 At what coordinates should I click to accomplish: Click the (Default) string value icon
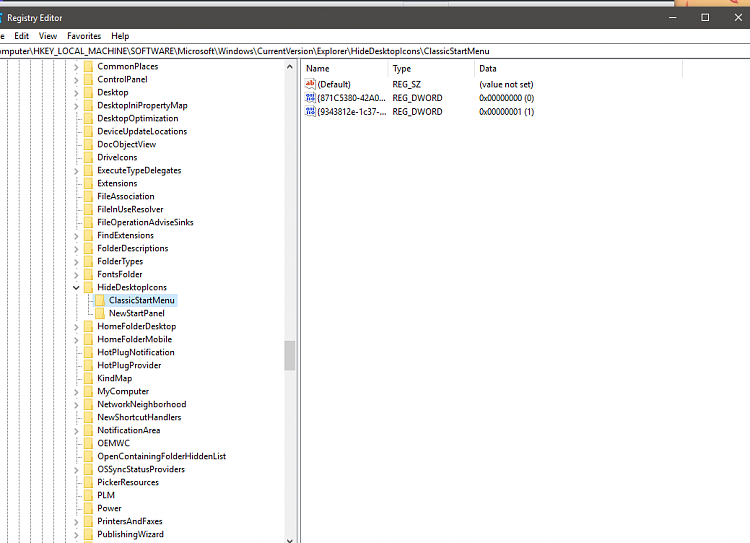pyautogui.click(x=310, y=84)
